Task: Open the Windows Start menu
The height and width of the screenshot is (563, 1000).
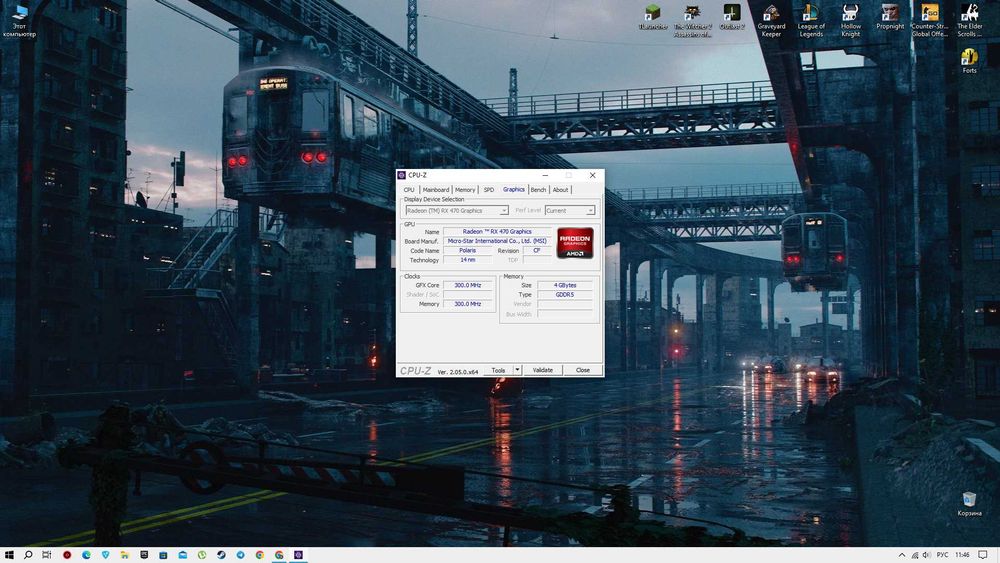Action: pos(9,555)
